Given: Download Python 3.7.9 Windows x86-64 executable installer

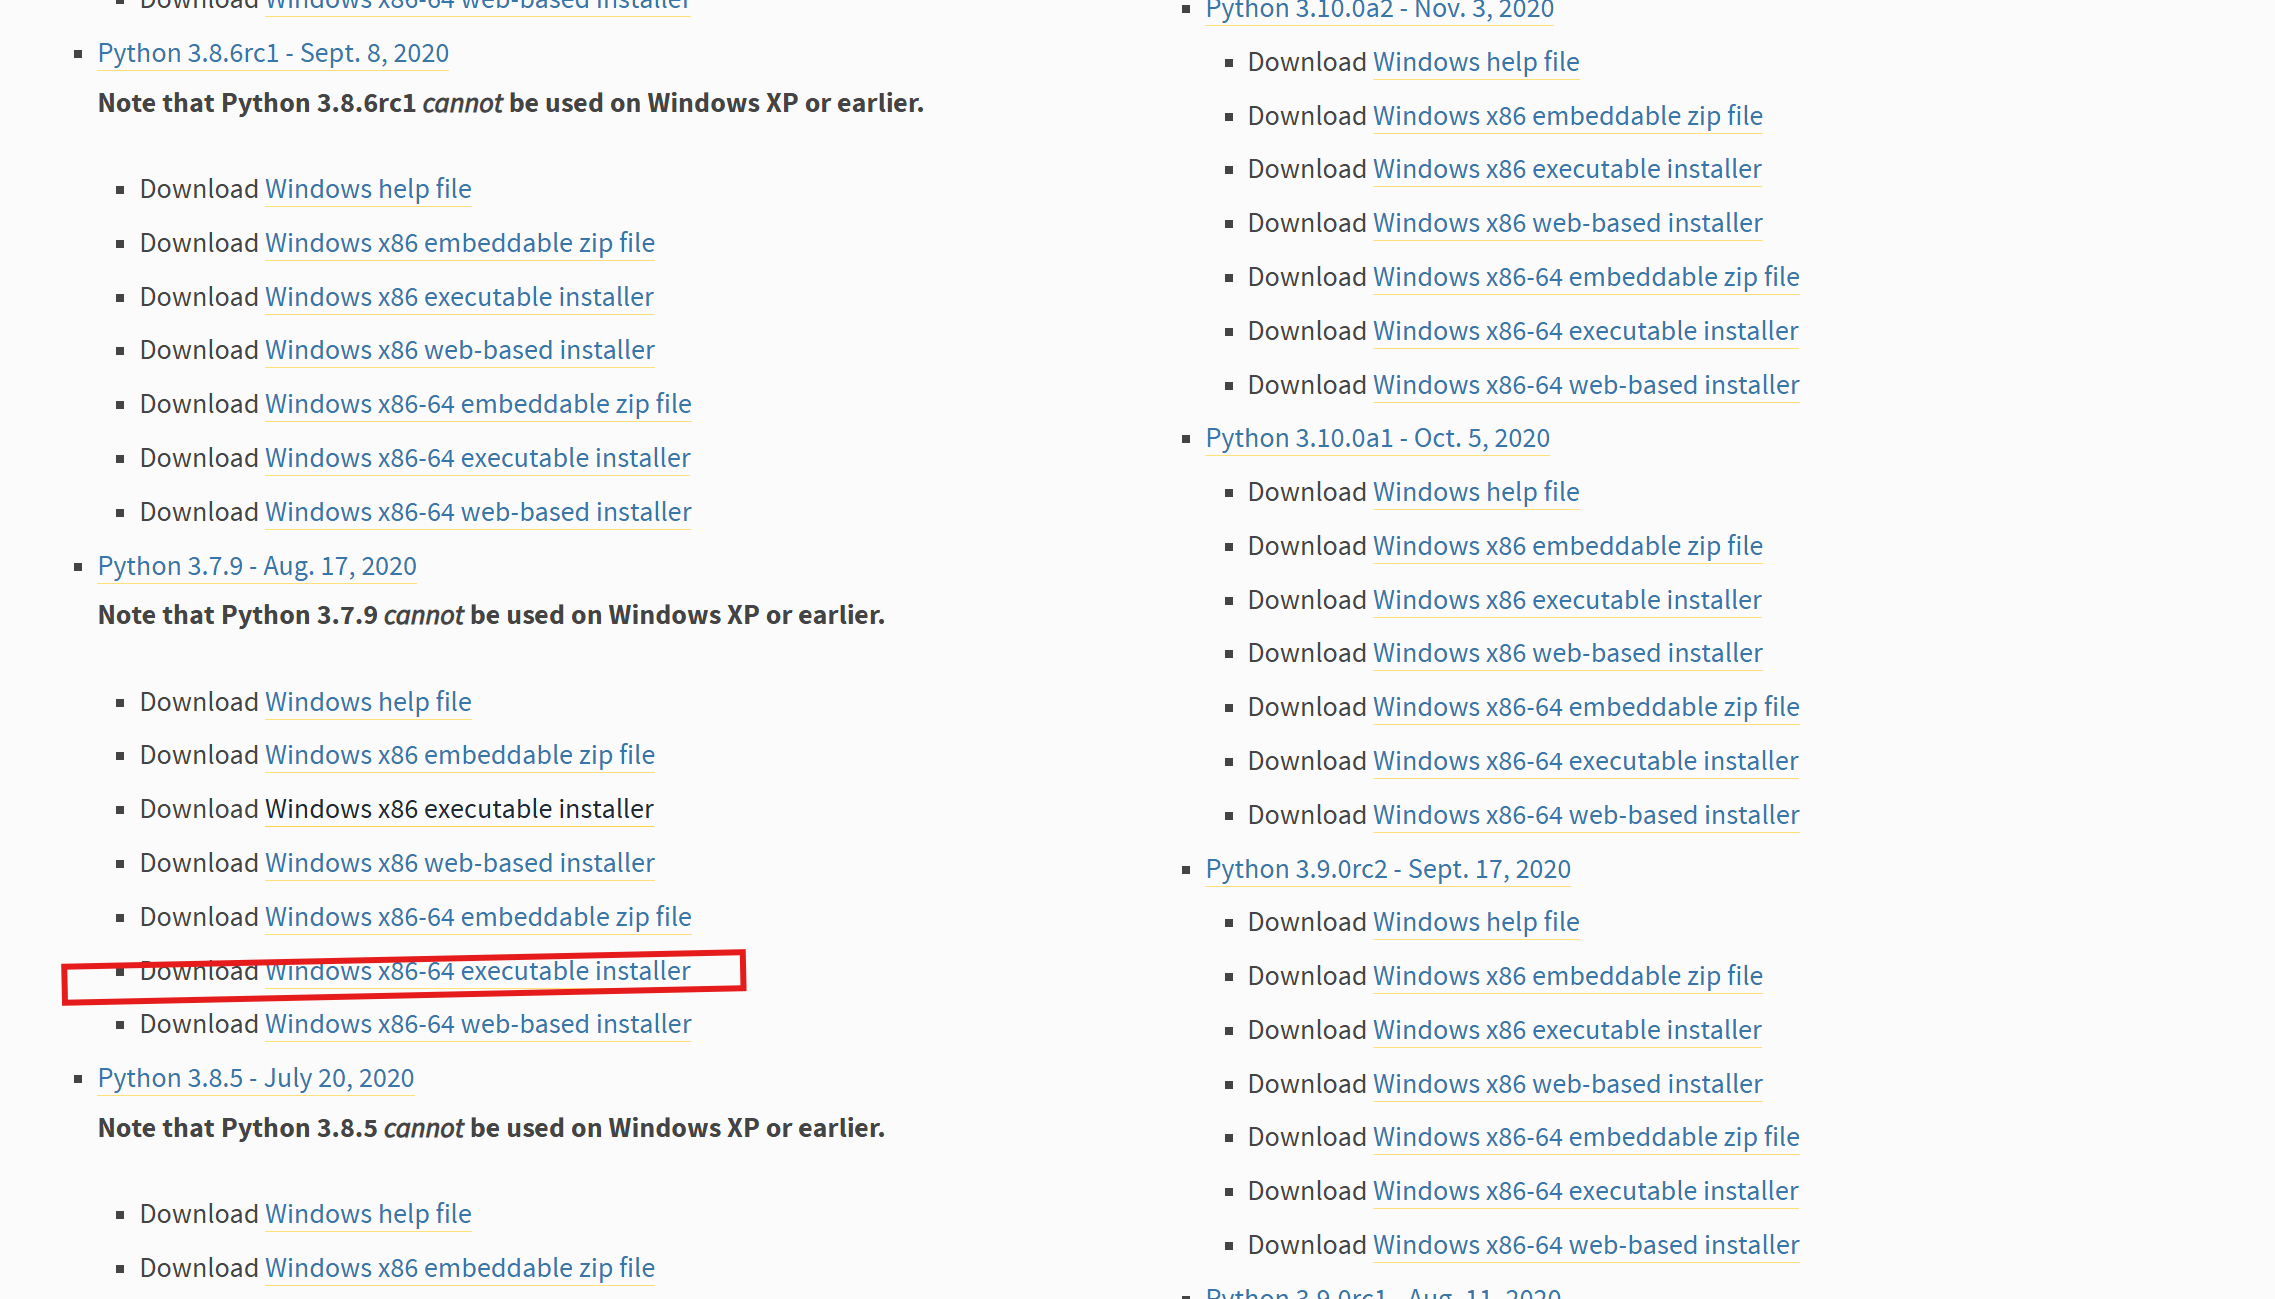Looking at the screenshot, I should (477, 971).
